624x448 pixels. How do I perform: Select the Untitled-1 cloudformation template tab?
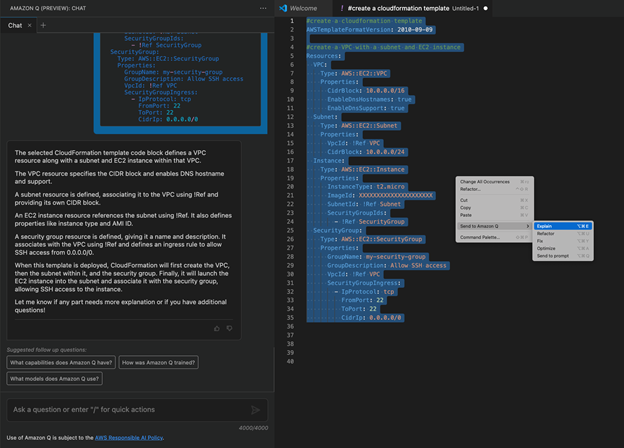413,8
